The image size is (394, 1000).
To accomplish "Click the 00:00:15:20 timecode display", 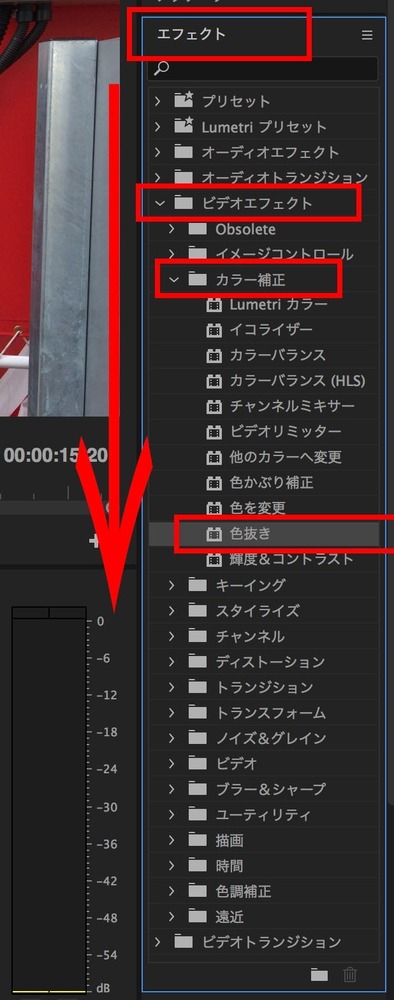I will pos(56,455).
